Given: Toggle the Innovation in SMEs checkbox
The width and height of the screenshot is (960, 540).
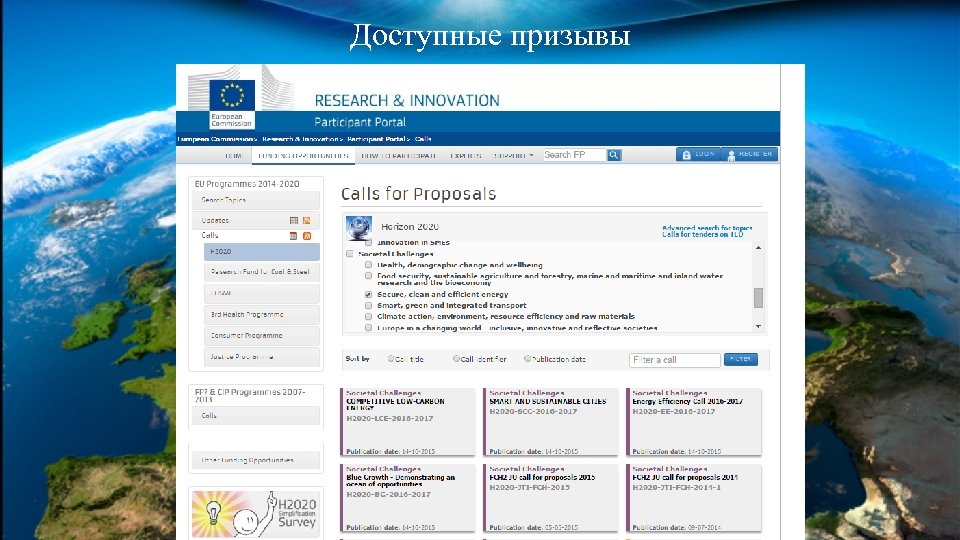Looking at the screenshot, I should 369,243.
